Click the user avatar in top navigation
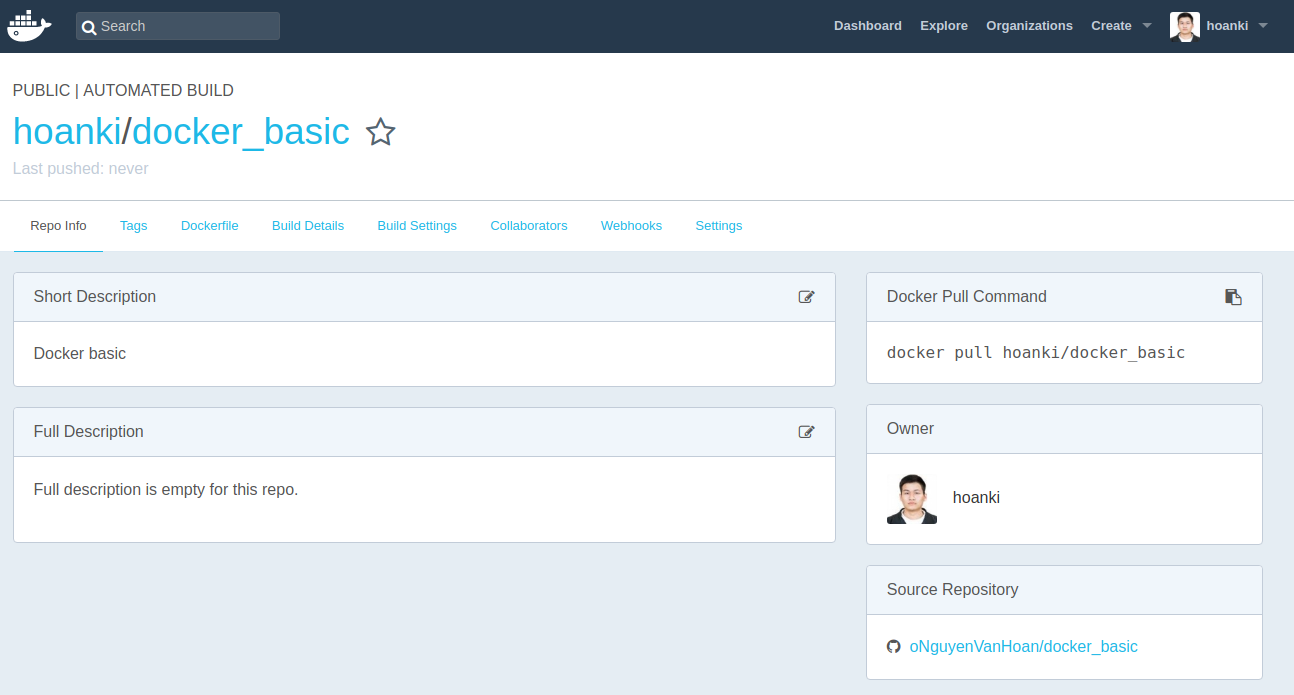The width and height of the screenshot is (1294, 695). click(x=1185, y=27)
